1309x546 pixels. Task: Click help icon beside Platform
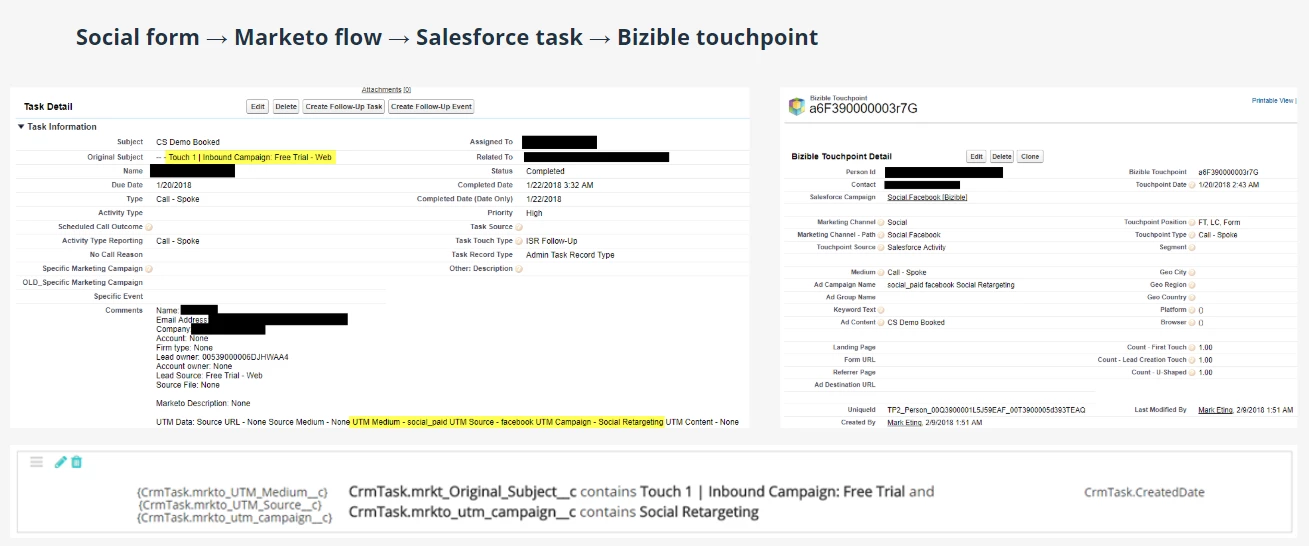click(1193, 310)
